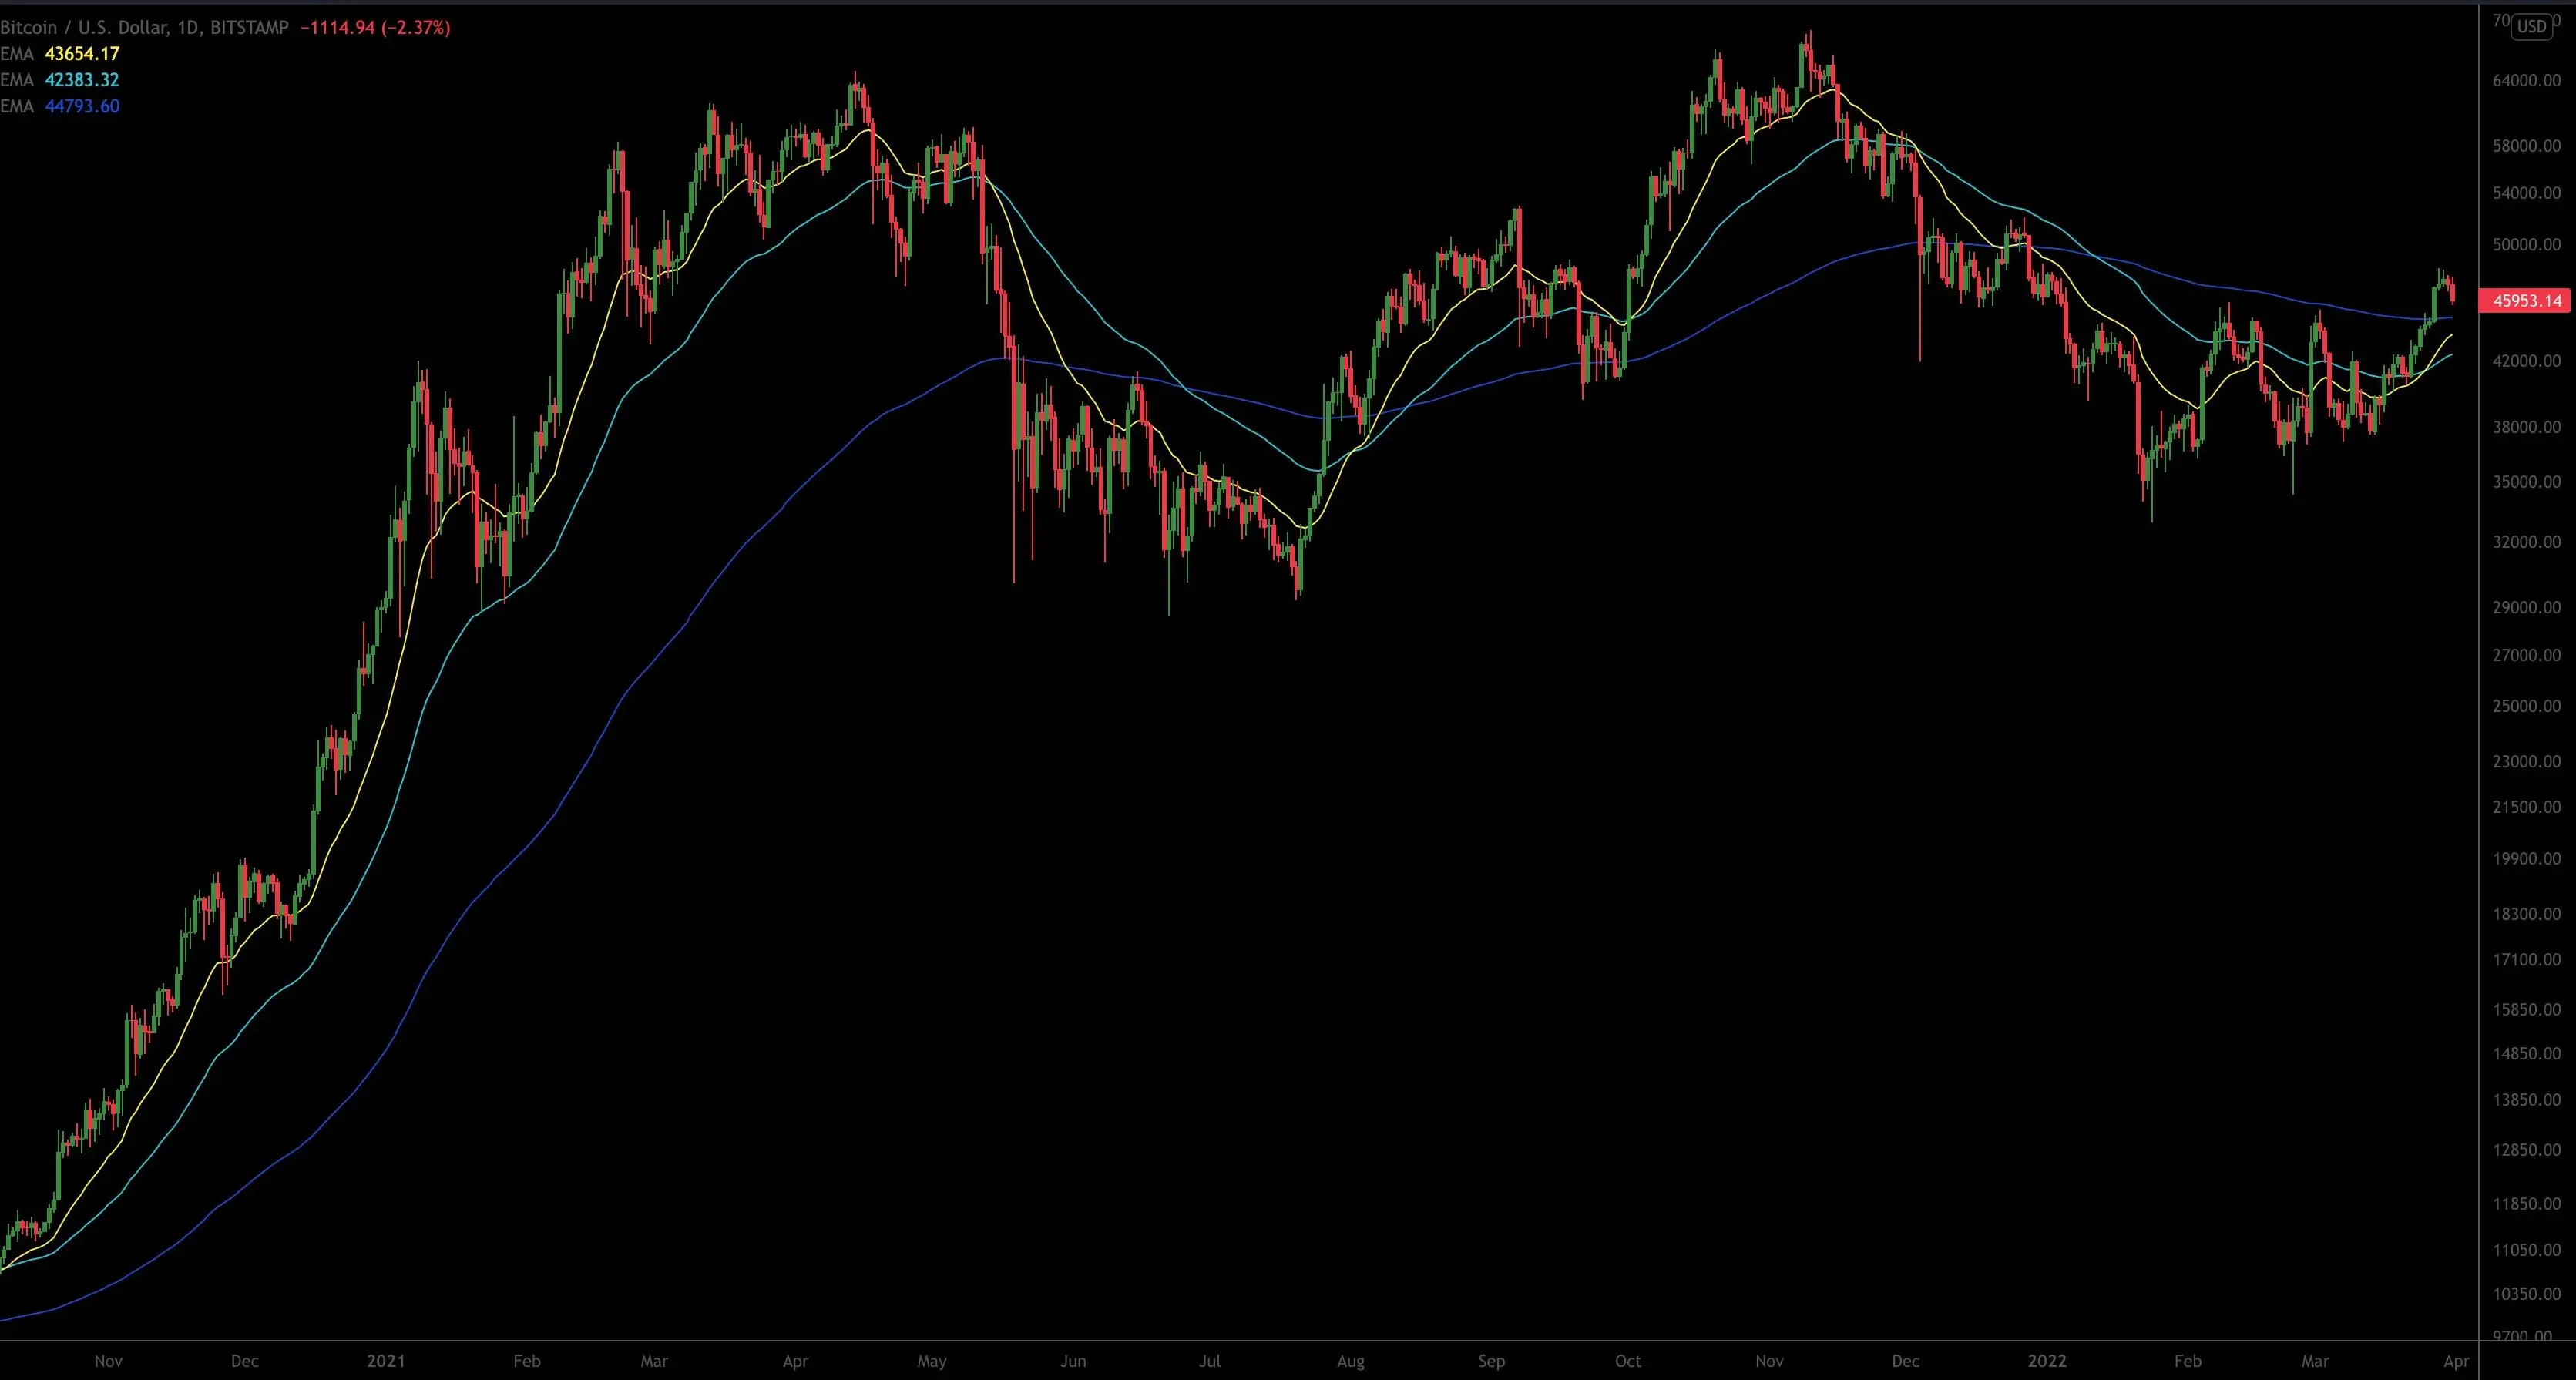Click the 2022 label on time axis
The height and width of the screenshot is (1380, 2576).
point(2046,1361)
